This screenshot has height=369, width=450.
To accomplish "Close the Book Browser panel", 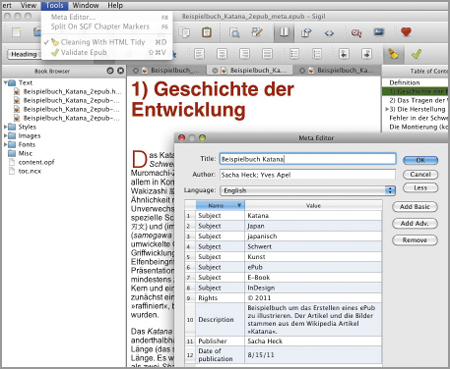I will coord(121,71).
